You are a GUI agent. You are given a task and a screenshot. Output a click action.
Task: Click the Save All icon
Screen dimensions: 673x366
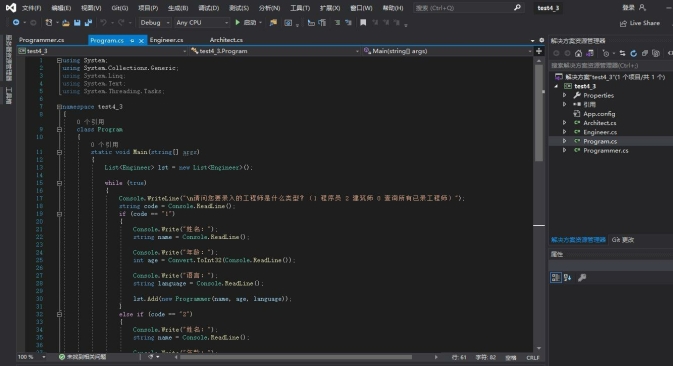click(x=88, y=23)
